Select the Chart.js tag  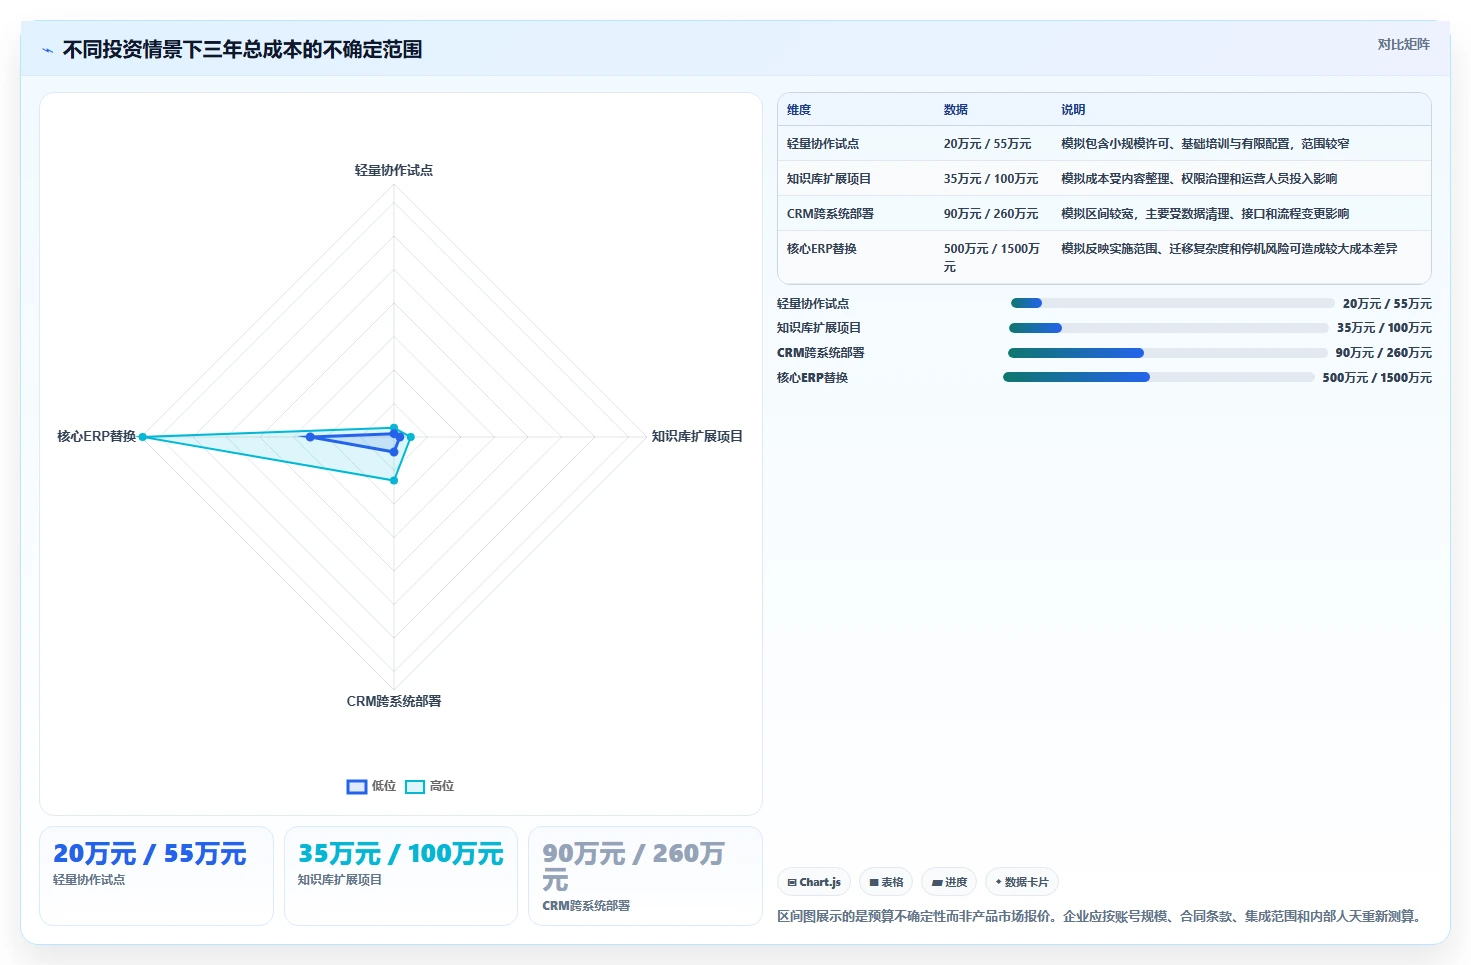point(814,882)
